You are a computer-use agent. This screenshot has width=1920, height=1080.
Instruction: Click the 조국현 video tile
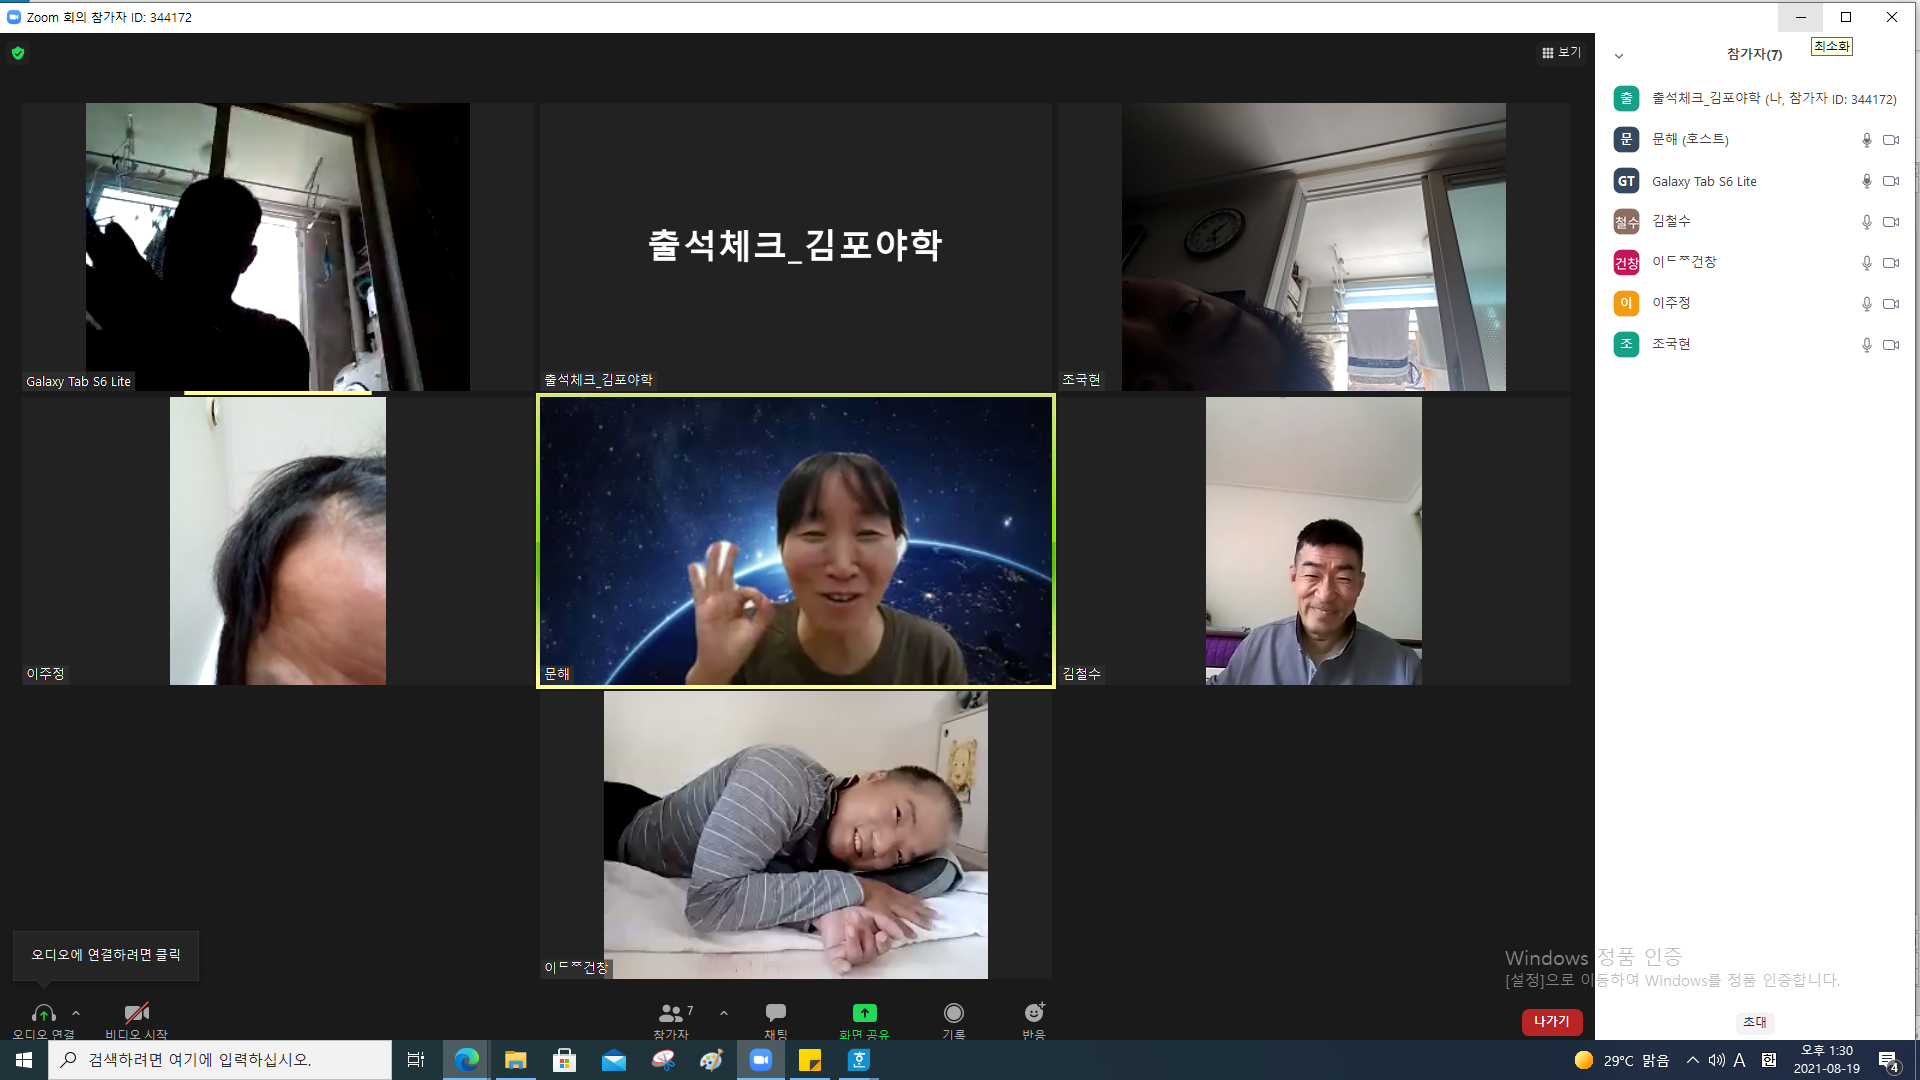click(x=1314, y=247)
